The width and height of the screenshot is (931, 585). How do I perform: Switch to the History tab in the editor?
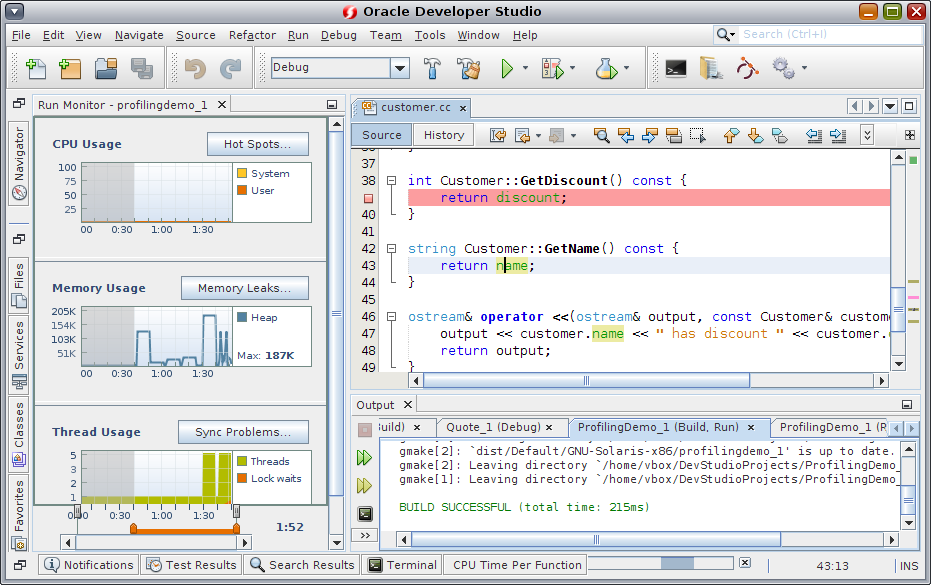coord(443,134)
